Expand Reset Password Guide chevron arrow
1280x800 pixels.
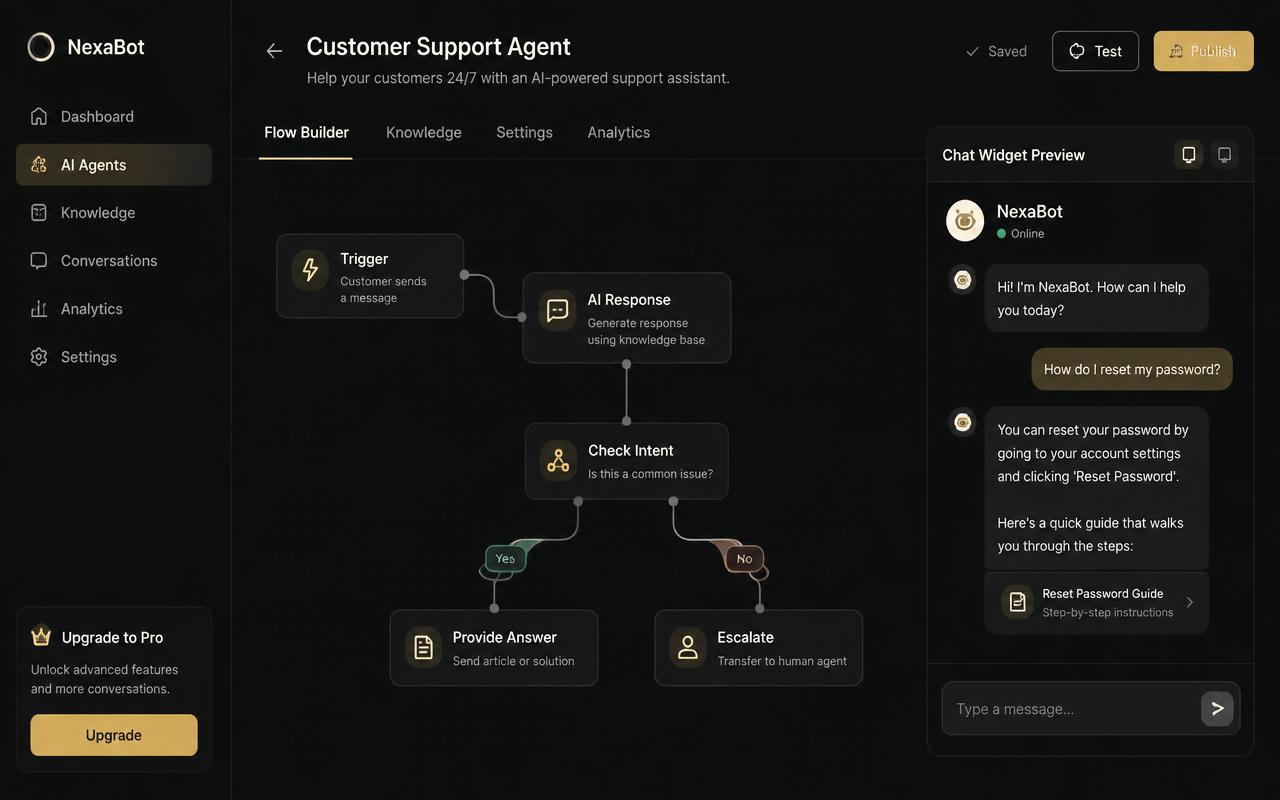pyautogui.click(x=1189, y=602)
